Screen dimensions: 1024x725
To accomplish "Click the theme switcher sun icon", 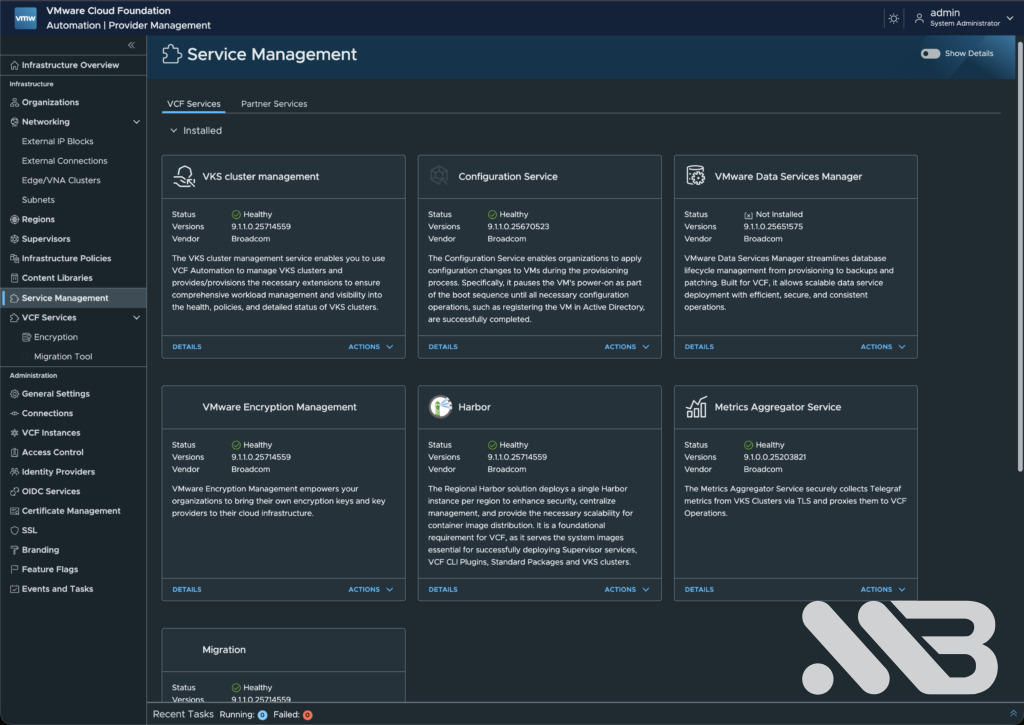I will tap(893, 18).
